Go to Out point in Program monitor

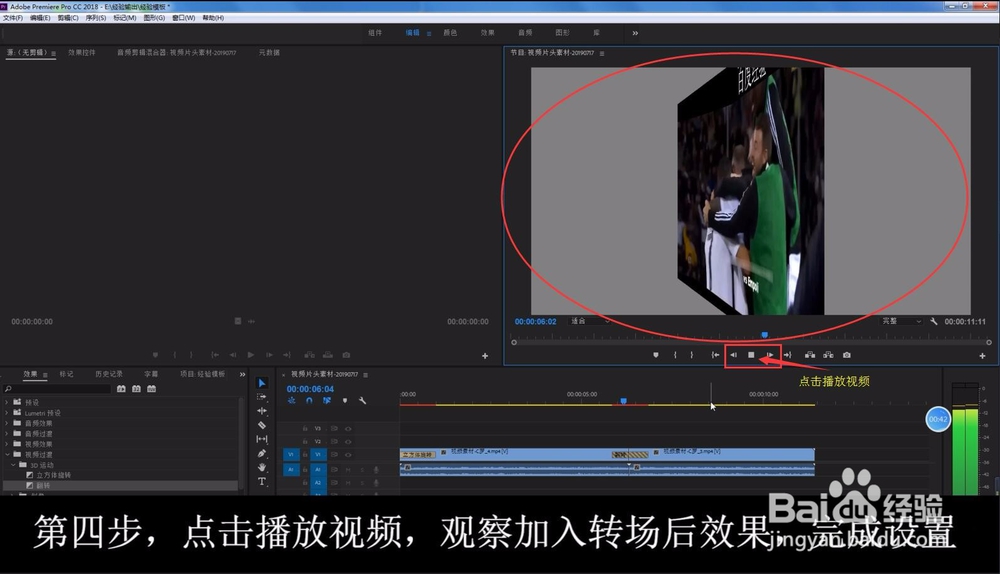[x=788, y=355]
